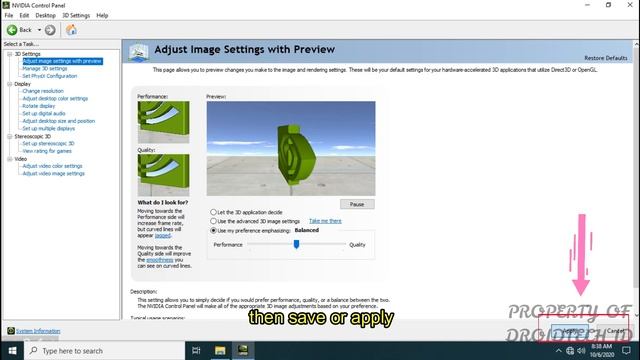Viewport: 640px width, 360px height.
Task: Collapse the Video tree node
Action: (x=9, y=159)
